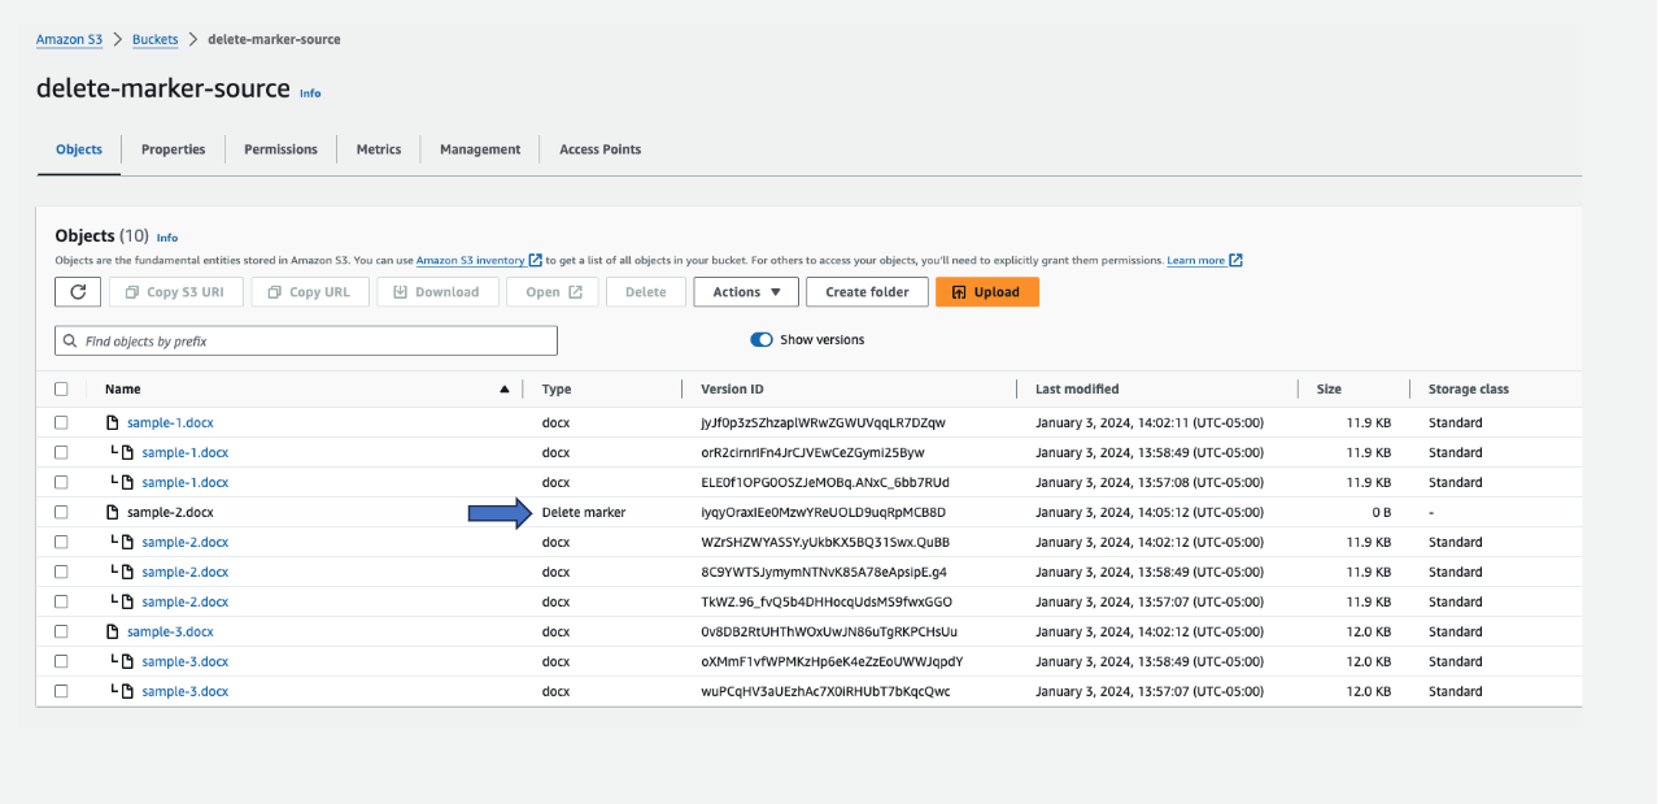Check the sample-3.docx version modified 13:58:49
This screenshot has height=804, width=1658.
[61, 662]
